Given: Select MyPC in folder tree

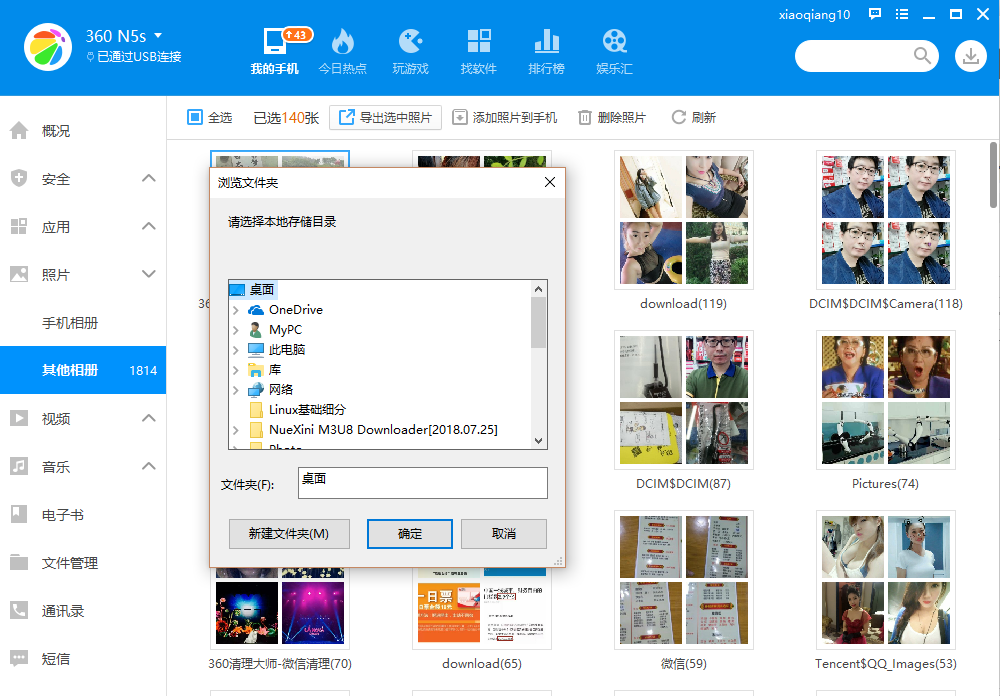Looking at the screenshot, I should (285, 330).
